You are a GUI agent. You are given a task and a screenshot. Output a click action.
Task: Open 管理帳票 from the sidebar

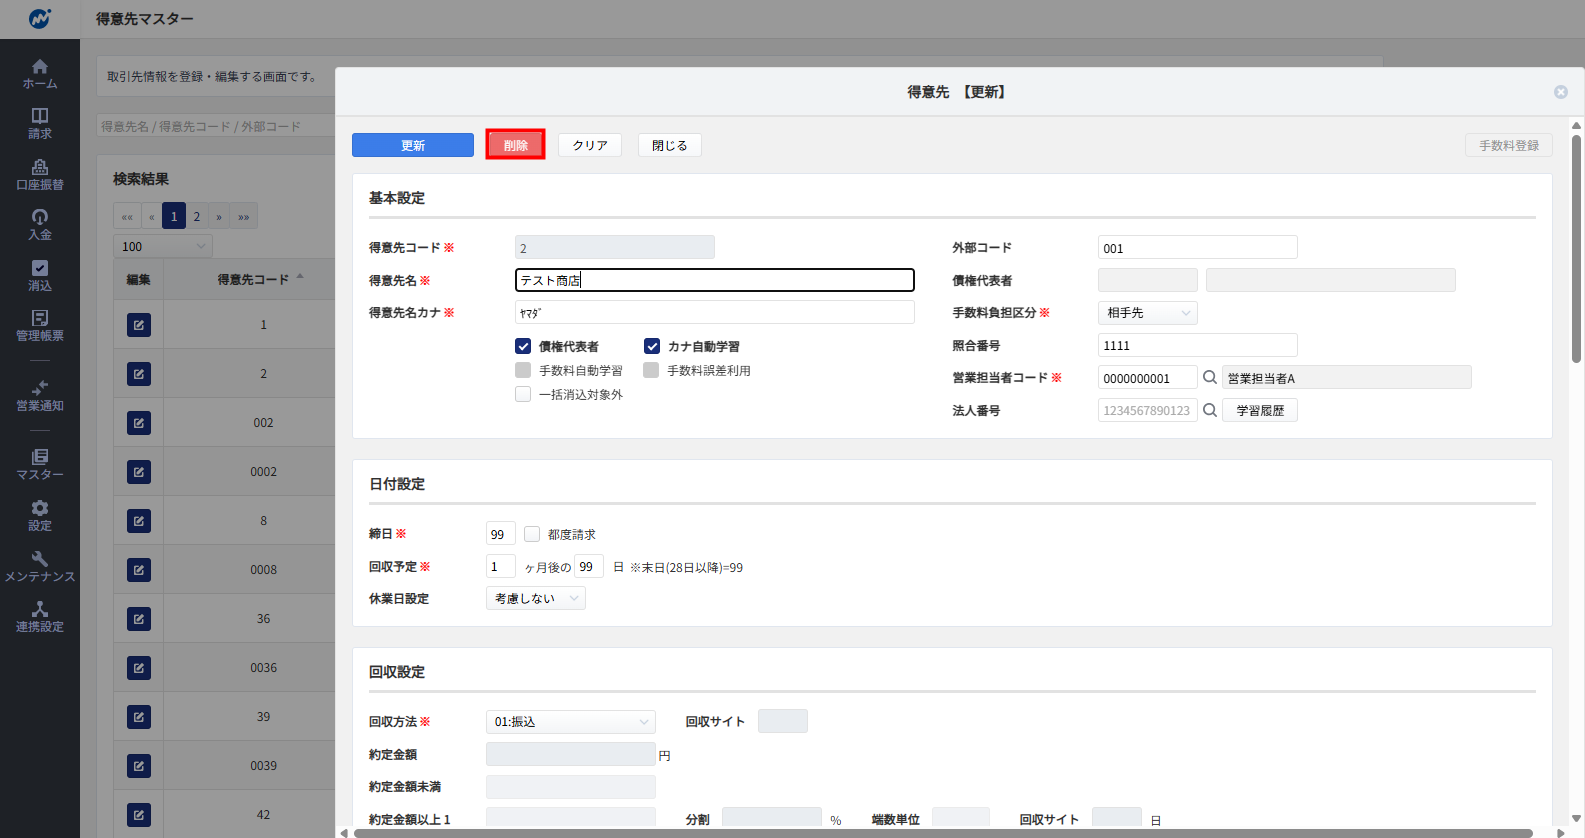[40, 325]
